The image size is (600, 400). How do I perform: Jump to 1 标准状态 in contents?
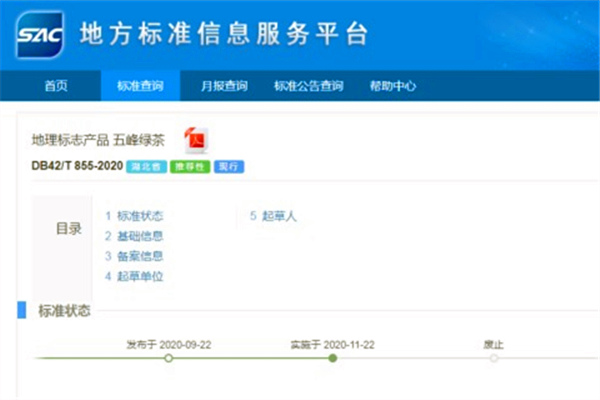point(133,216)
